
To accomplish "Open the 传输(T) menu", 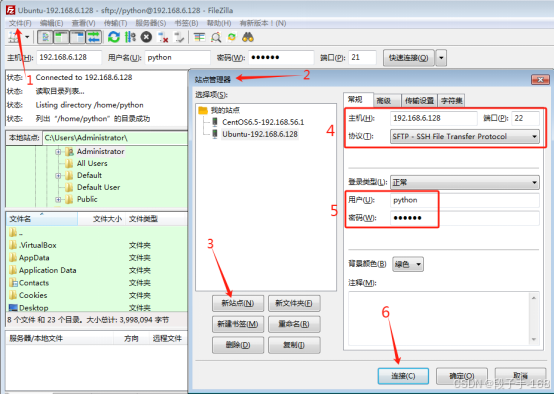I will [x=116, y=23].
